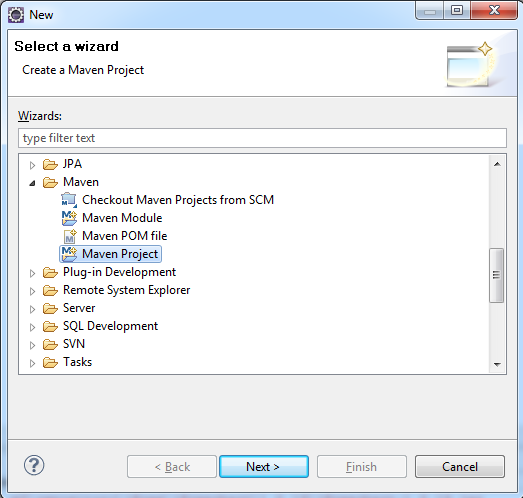Expand the SVN category
Image resolution: width=523 pixels, height=498 pixels.
32,345
